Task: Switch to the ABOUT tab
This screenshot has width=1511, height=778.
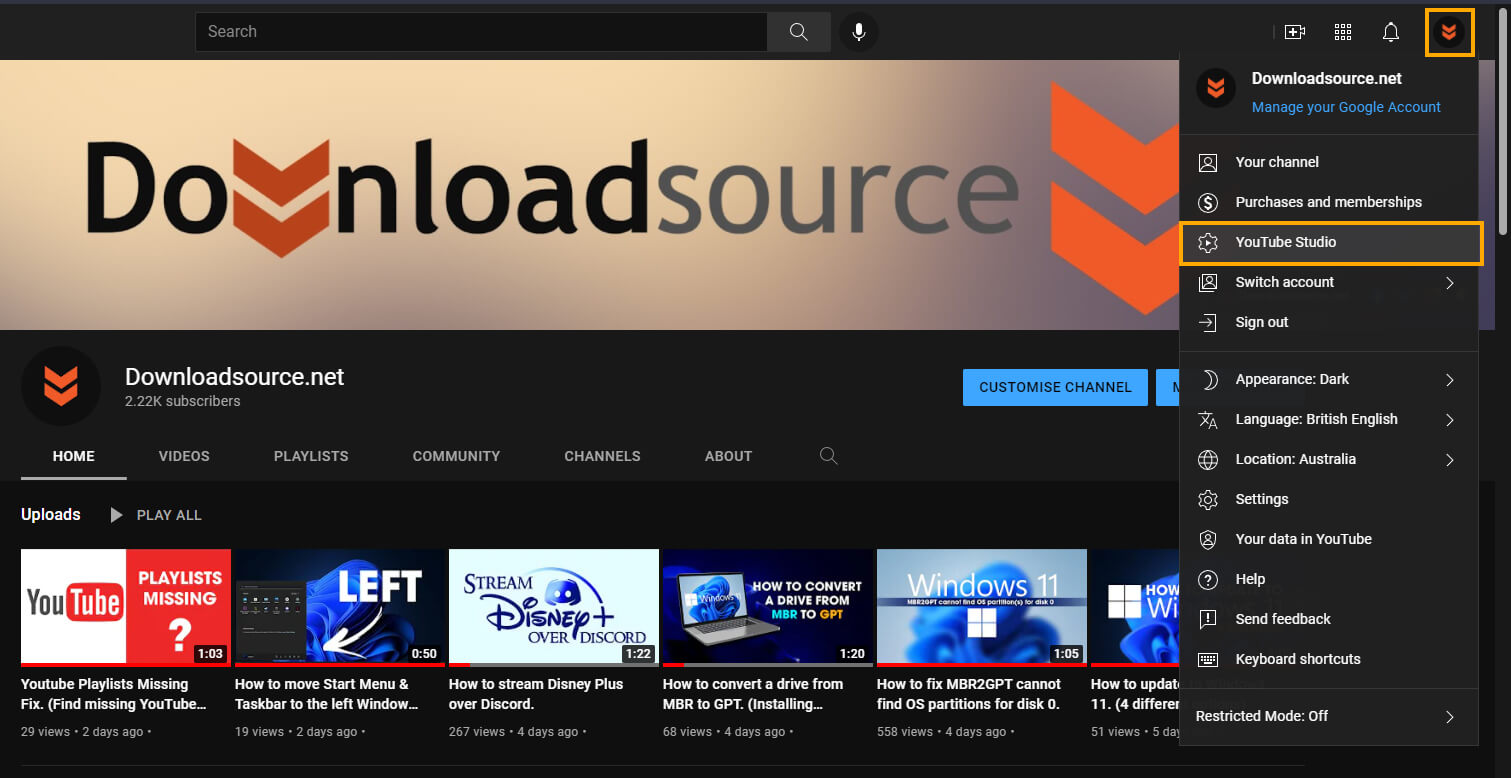Action: (728, 456)
